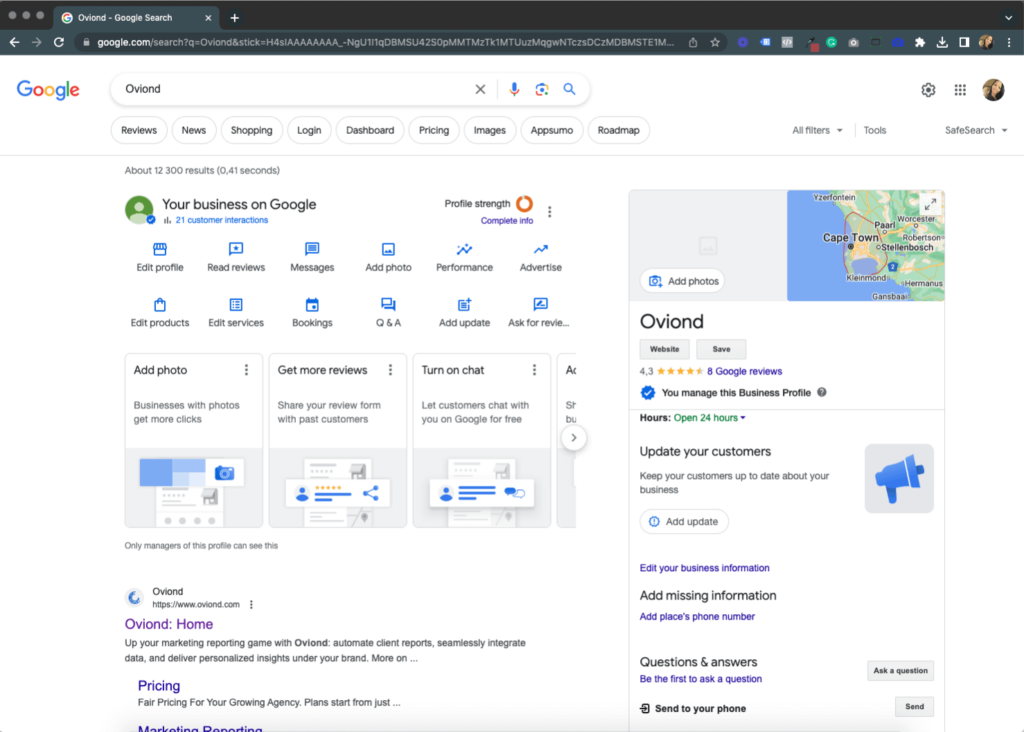Open Performance stats icon
The height and width of the screenshot is (732, 1024).
(x=464, y=249)
